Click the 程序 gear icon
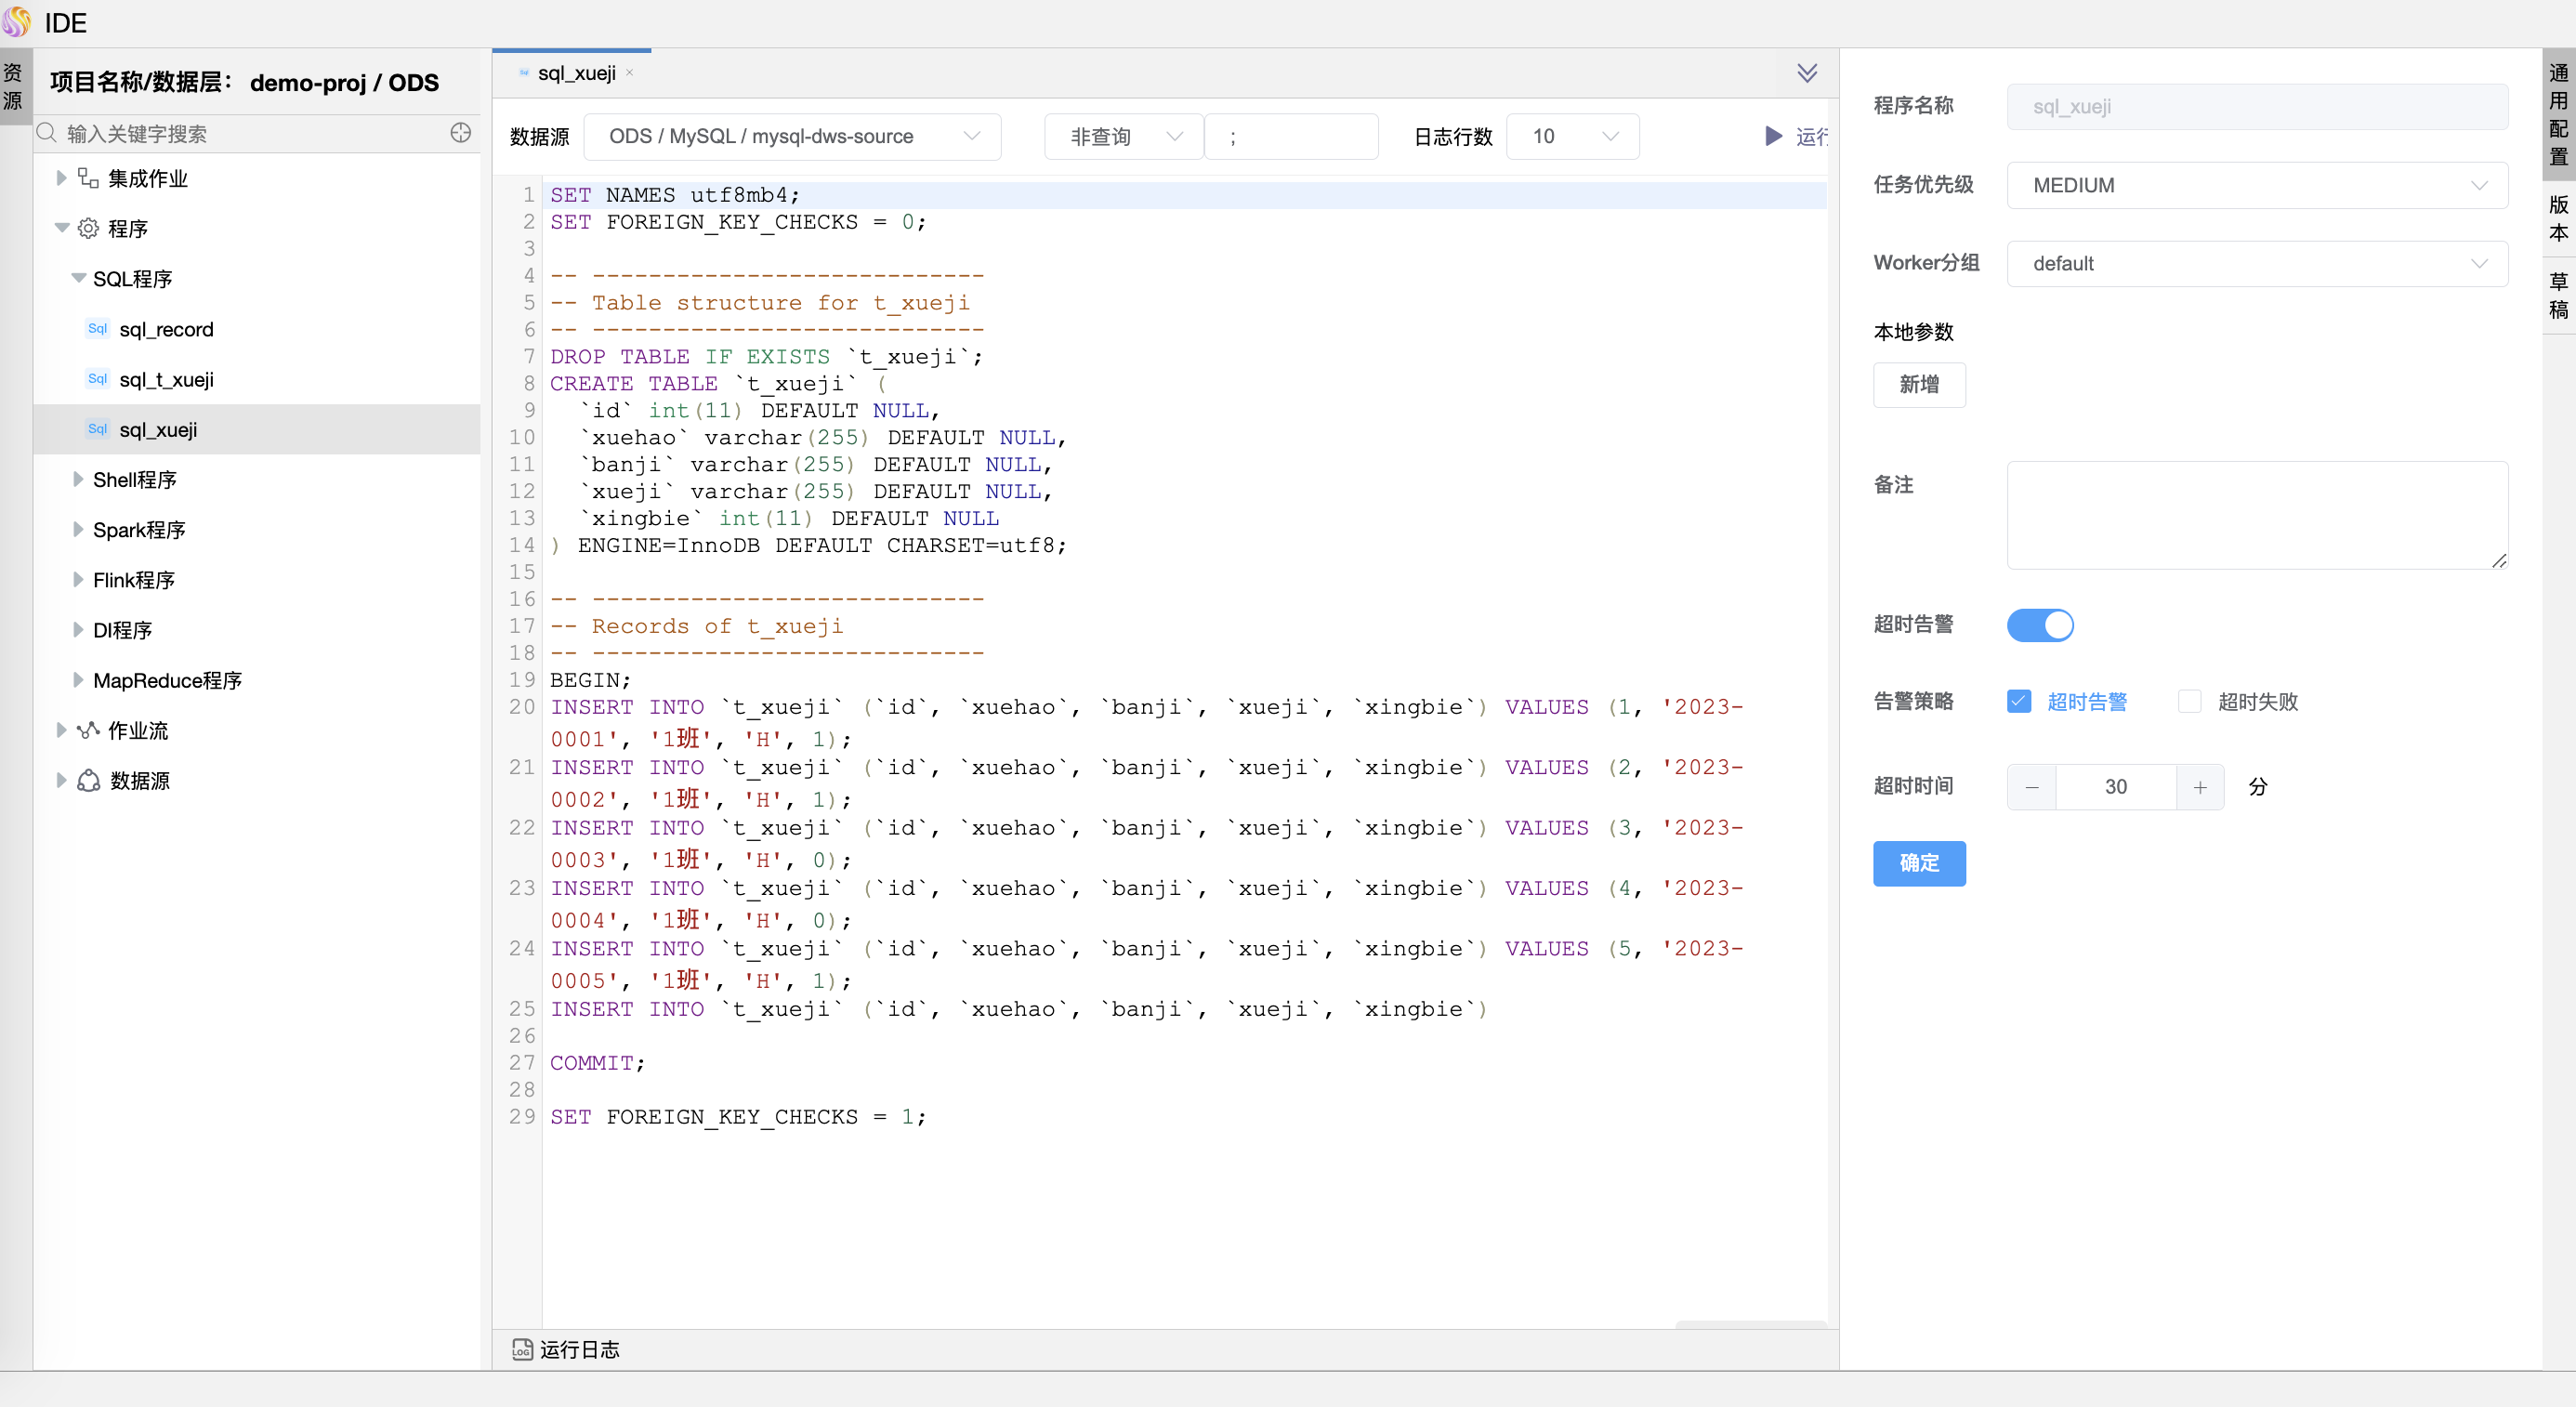 (88, 228)
